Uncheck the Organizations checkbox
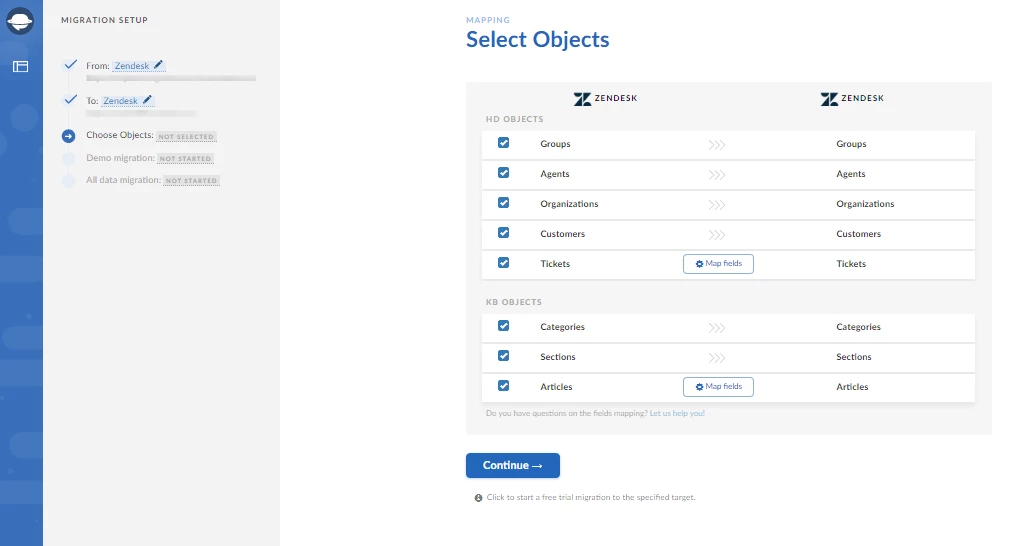Viewport: 1034px width, 546px height. [504, 203]
